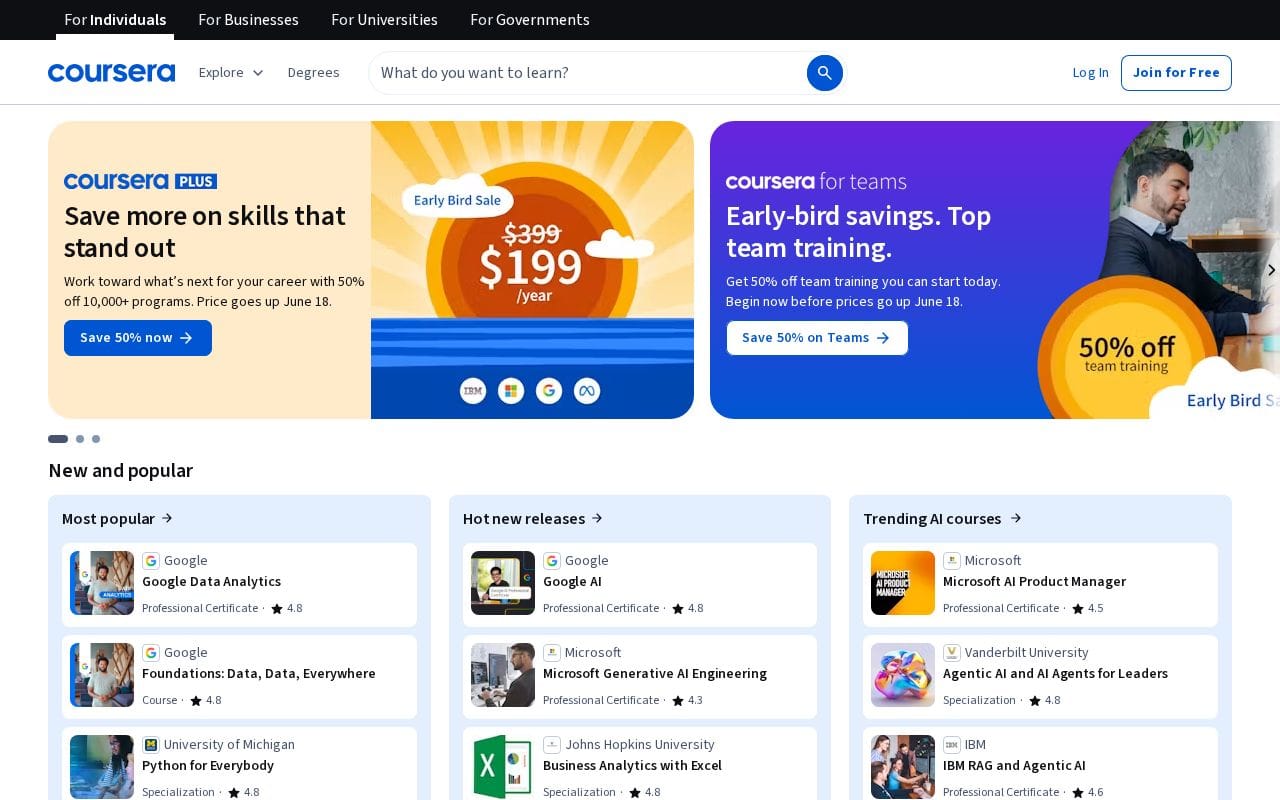Click the IBM partner logo in banner

coord(473,391)
